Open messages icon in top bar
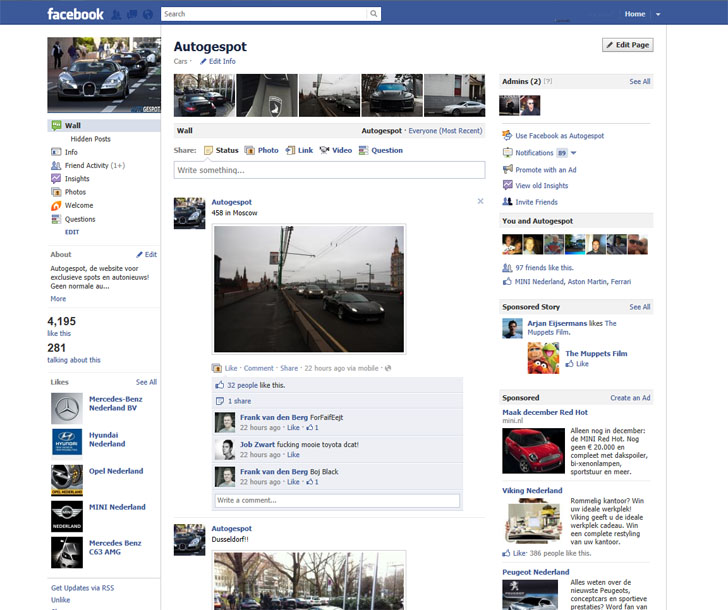Image resolution: width=728 pixels, height=610 pixels. click(x=132, y=14)
